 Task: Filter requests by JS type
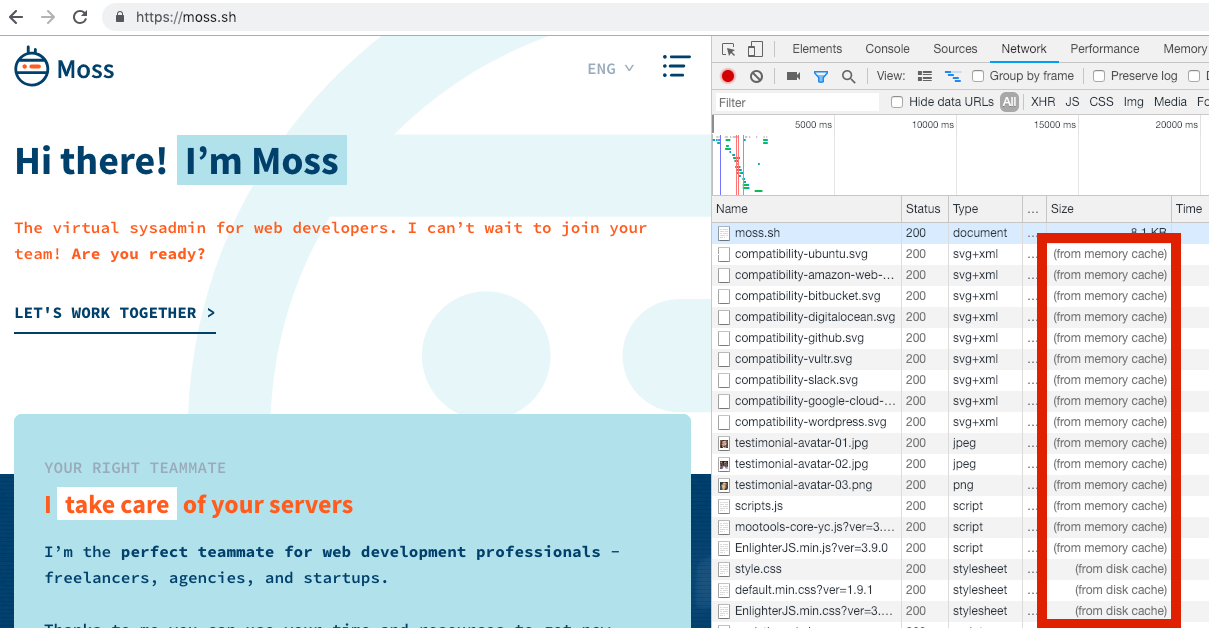(1072, 102)
